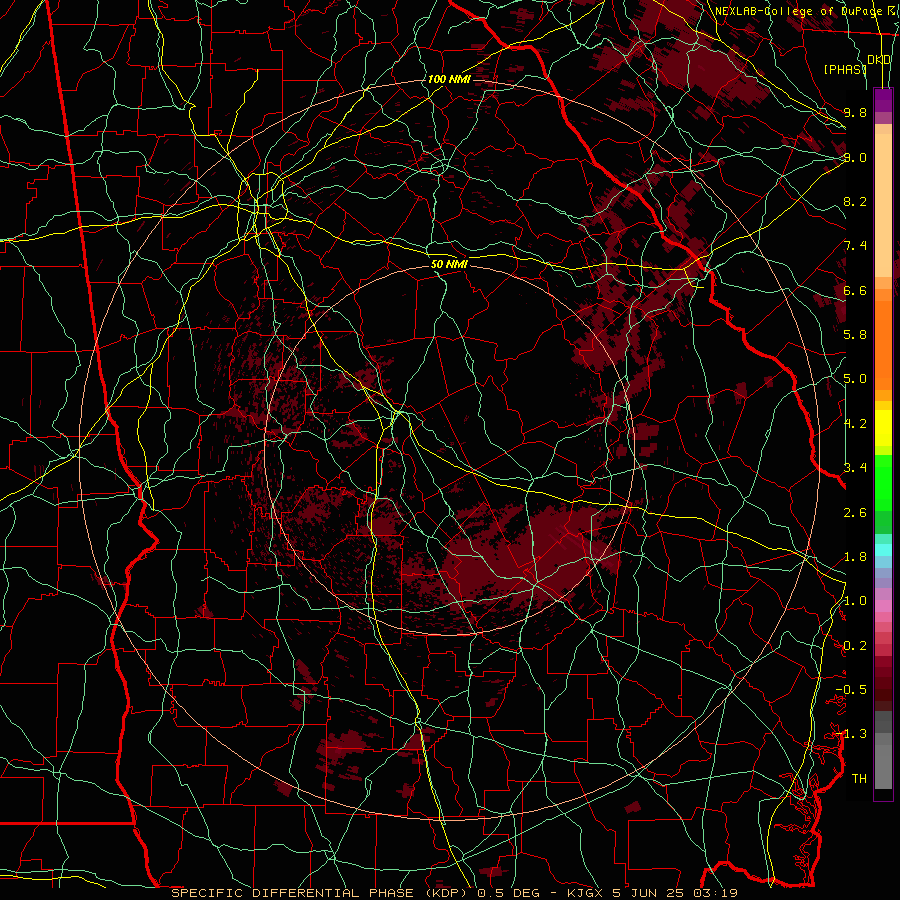The height and width of the screenshot is (900, 900).
Task: Click the 9.0 value on the color scale
Action: click(855, 157)
